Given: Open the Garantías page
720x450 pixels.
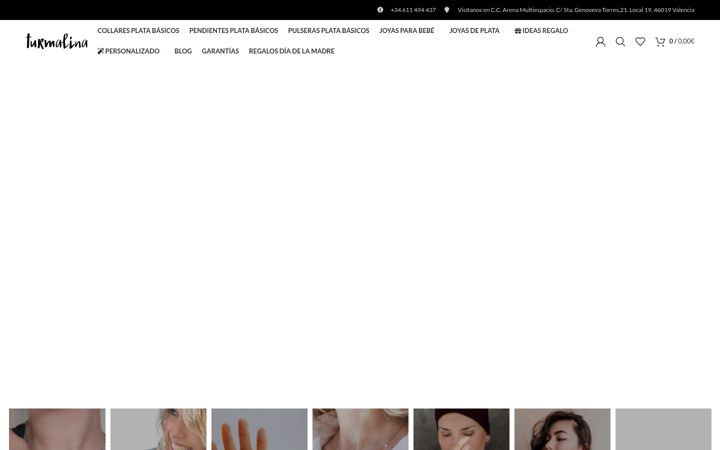Looking at the screenshot, I should (x=220, y=51).
